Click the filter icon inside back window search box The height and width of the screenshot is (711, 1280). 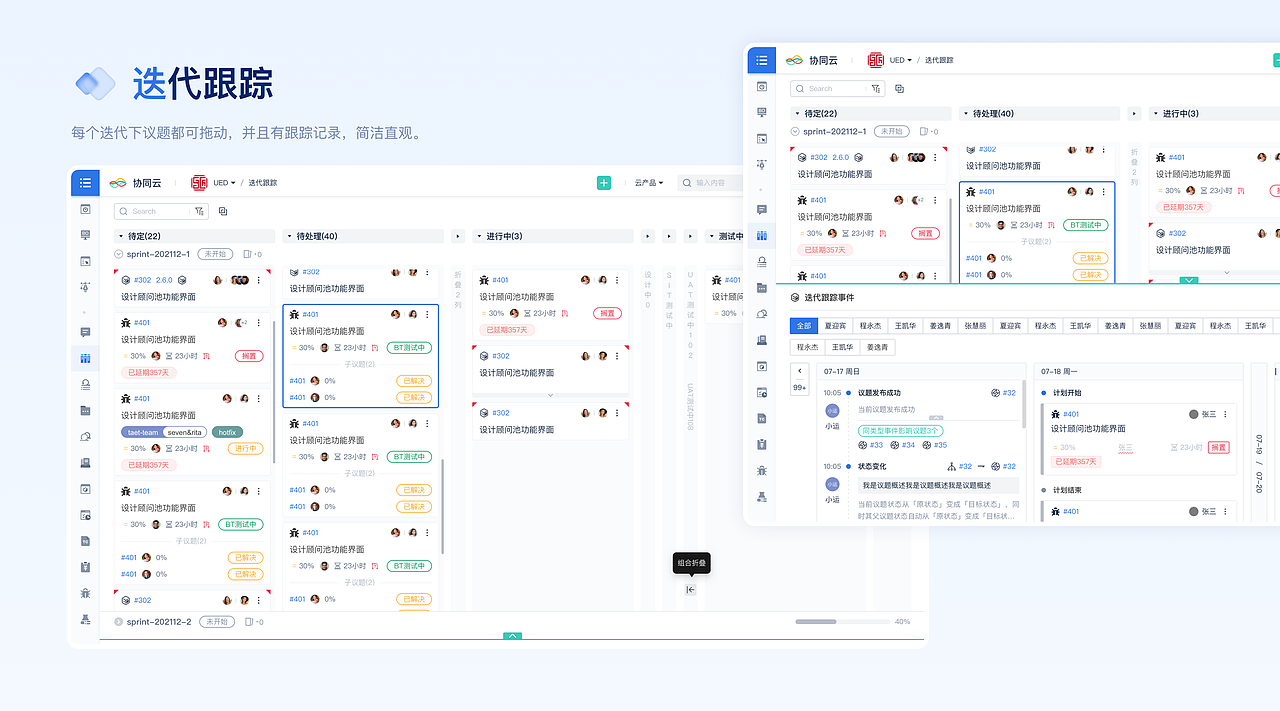click(x=199, y=211)
